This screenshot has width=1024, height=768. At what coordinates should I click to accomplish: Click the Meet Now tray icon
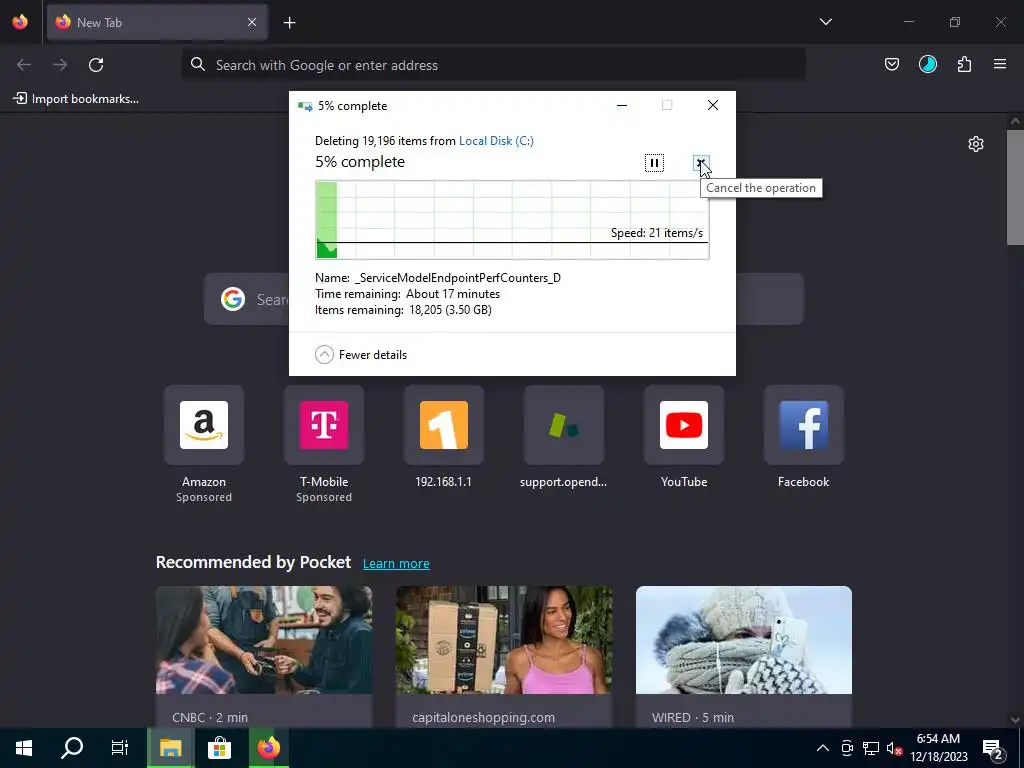pyautogui.click(x=847, y=748)
